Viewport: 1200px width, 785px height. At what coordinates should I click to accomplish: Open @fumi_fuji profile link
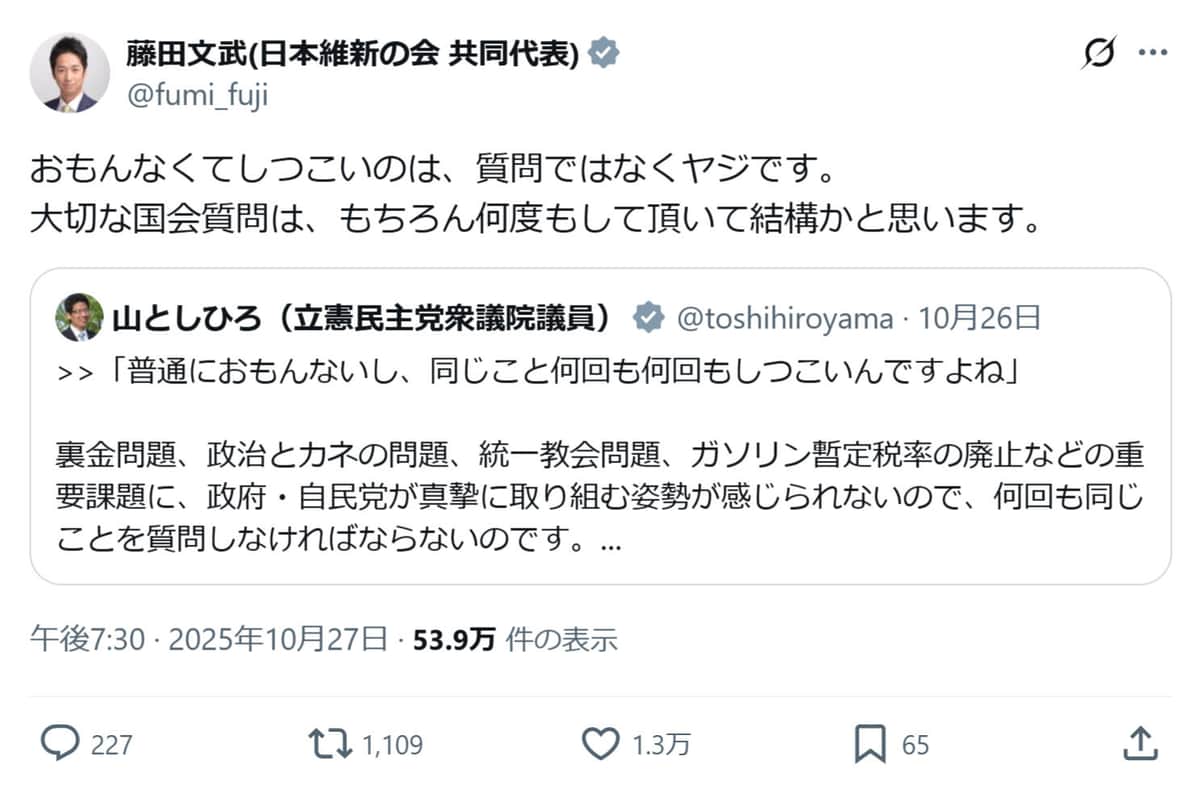tap(196, 97)
